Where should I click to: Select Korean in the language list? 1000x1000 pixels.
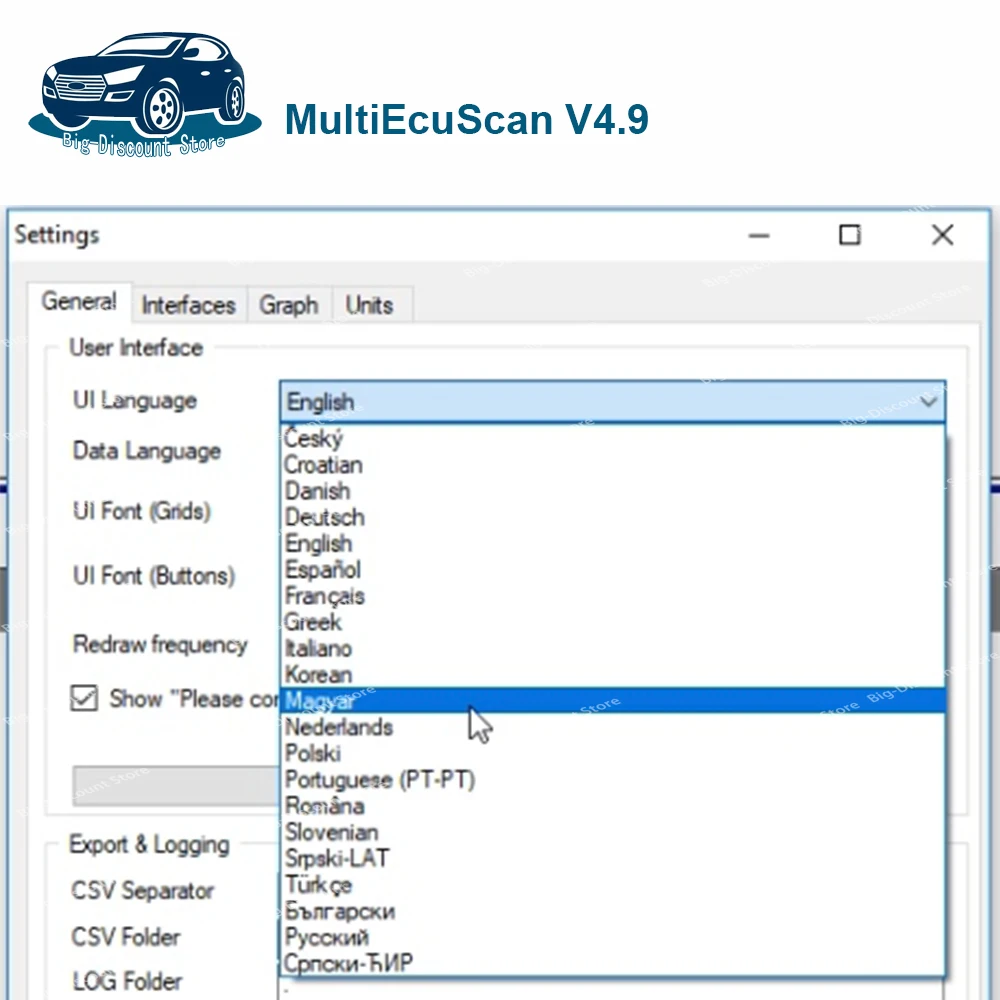coord(612,675)
